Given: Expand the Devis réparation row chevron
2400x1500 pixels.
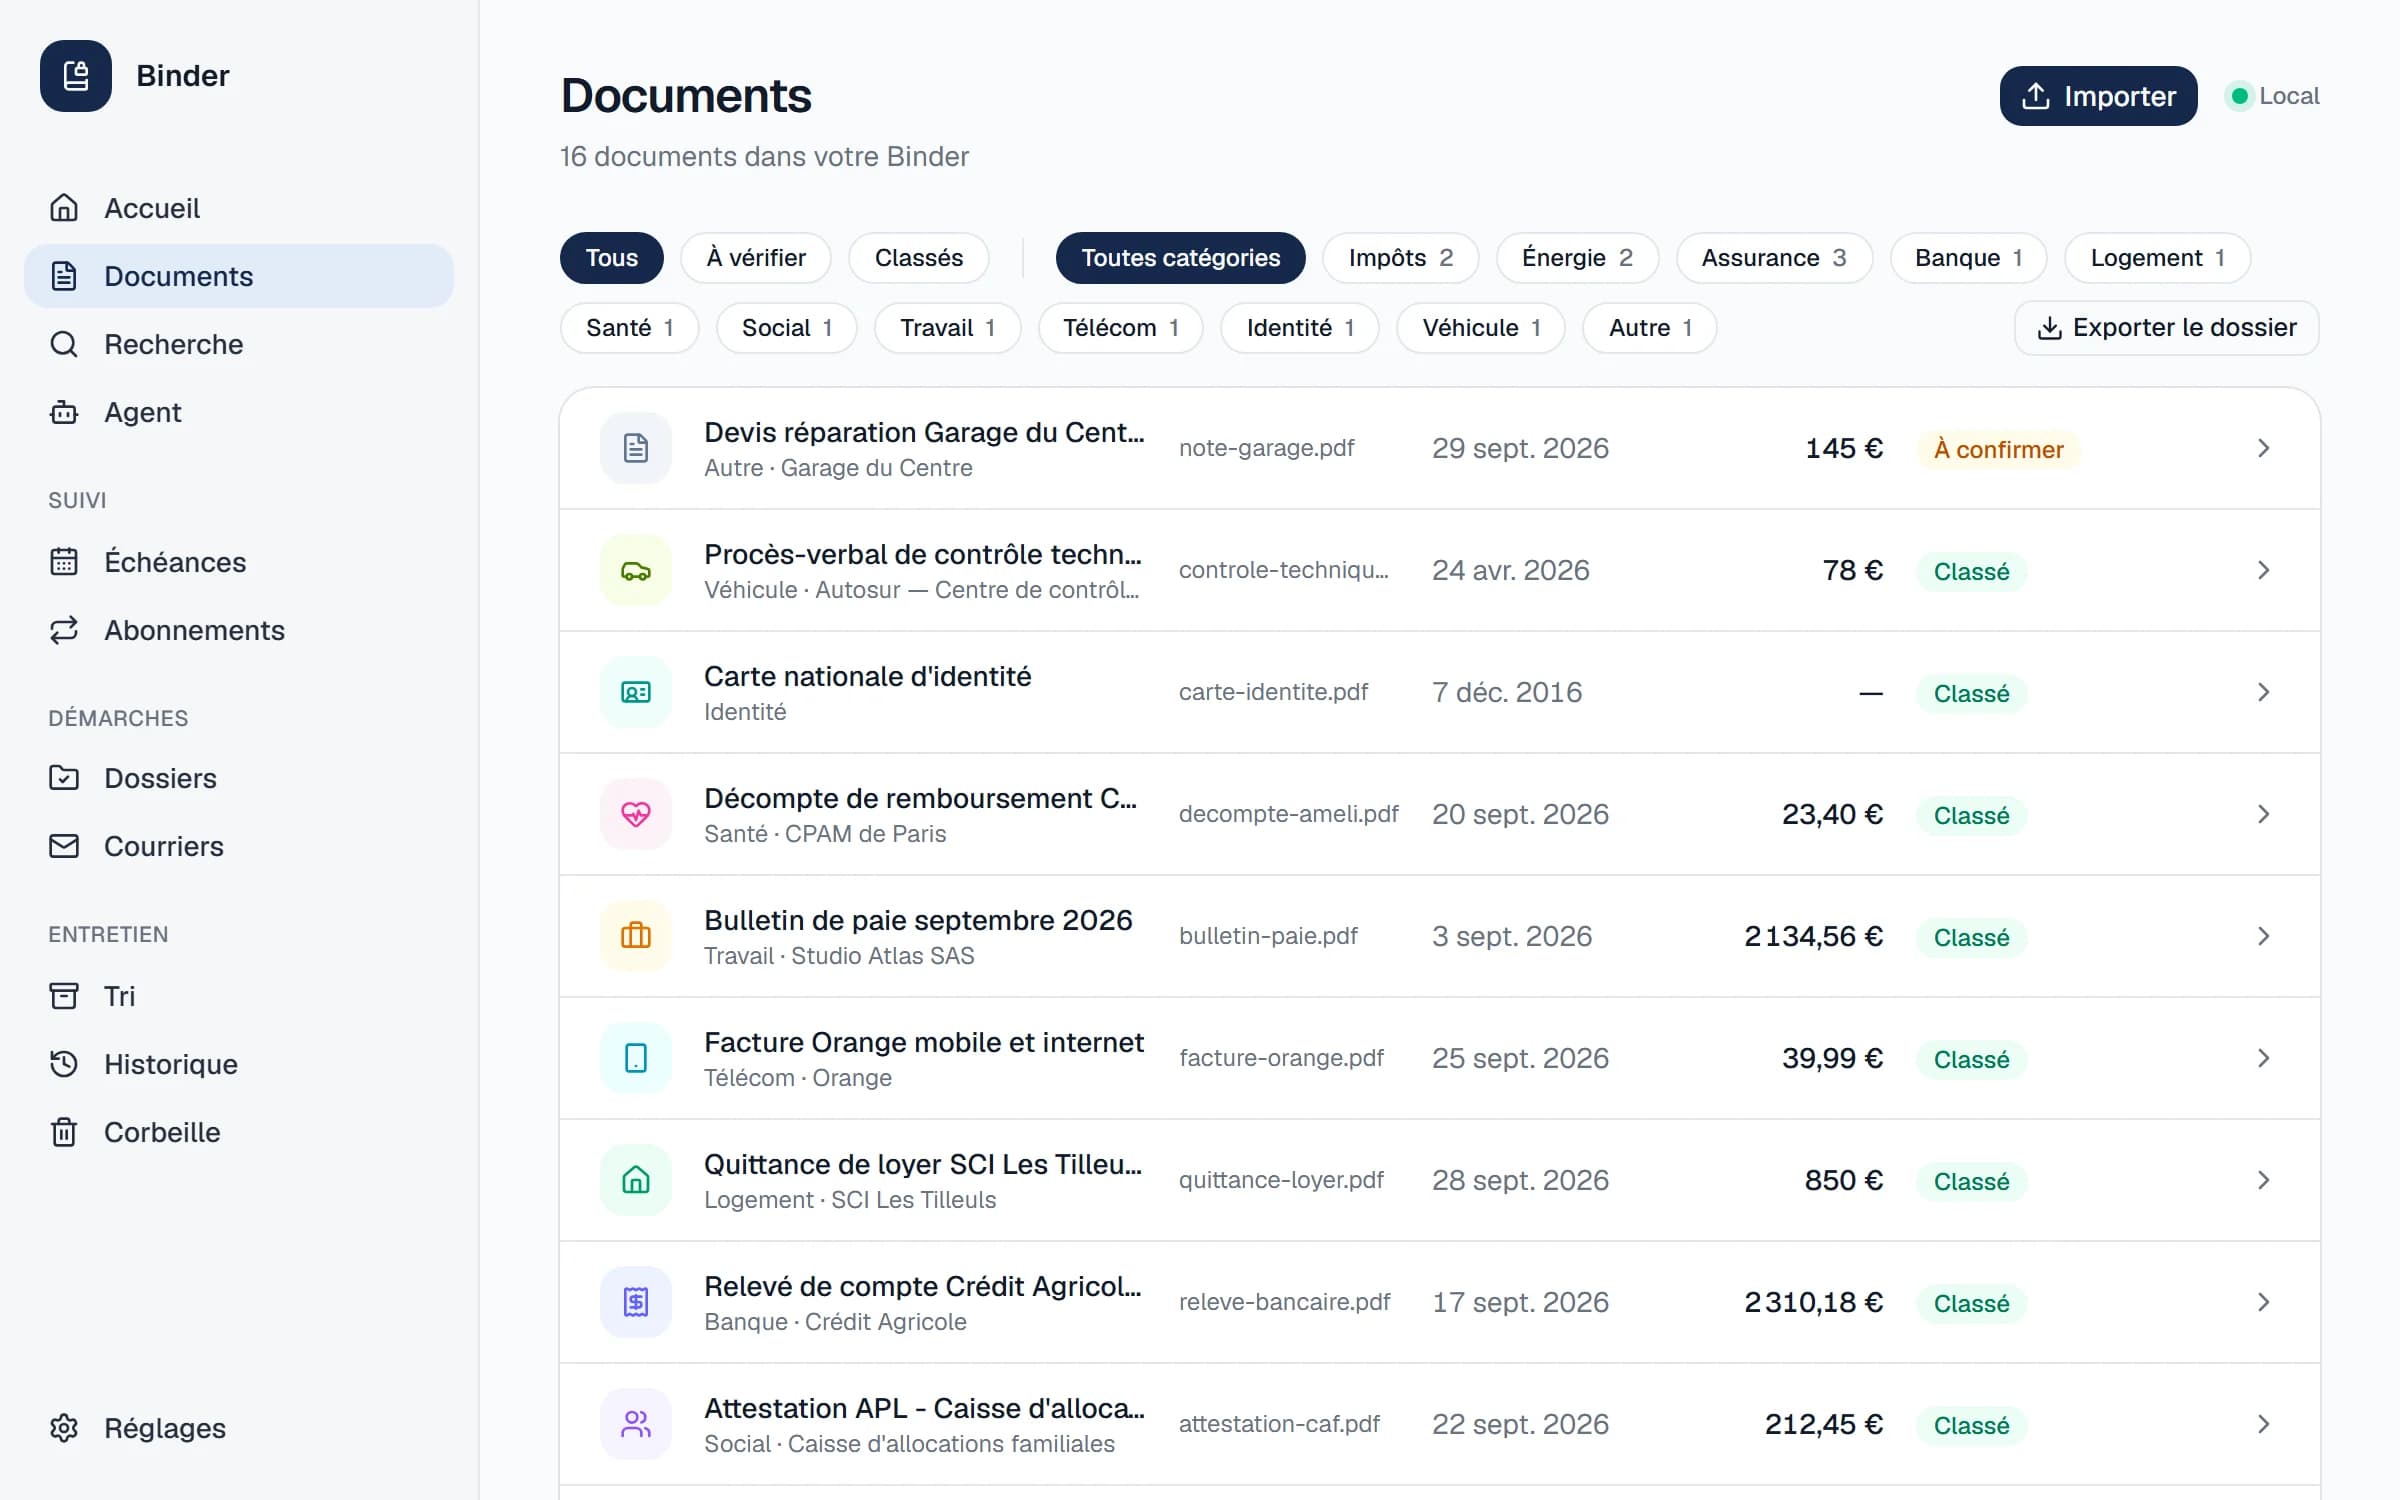Looking at the screenshot, I should (2264, 448).
